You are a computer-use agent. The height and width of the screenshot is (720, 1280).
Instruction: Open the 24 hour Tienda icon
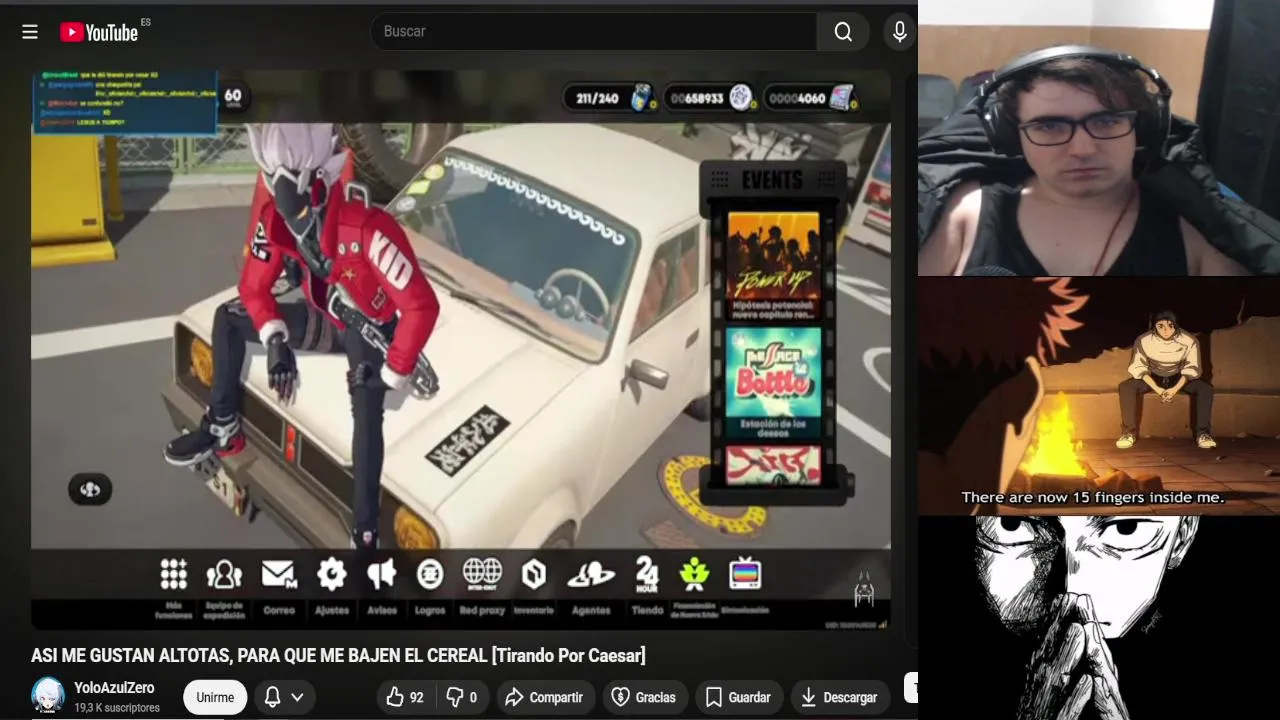(647, 574)
